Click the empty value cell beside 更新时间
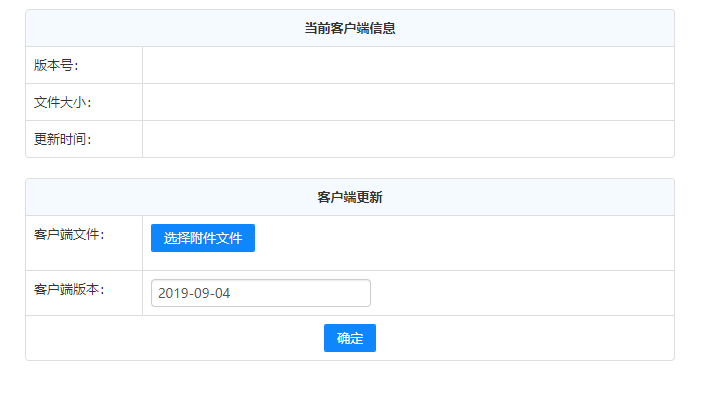The width and height of the screenshot is (712, 408). pyautogui.click(x=408, y=139)
